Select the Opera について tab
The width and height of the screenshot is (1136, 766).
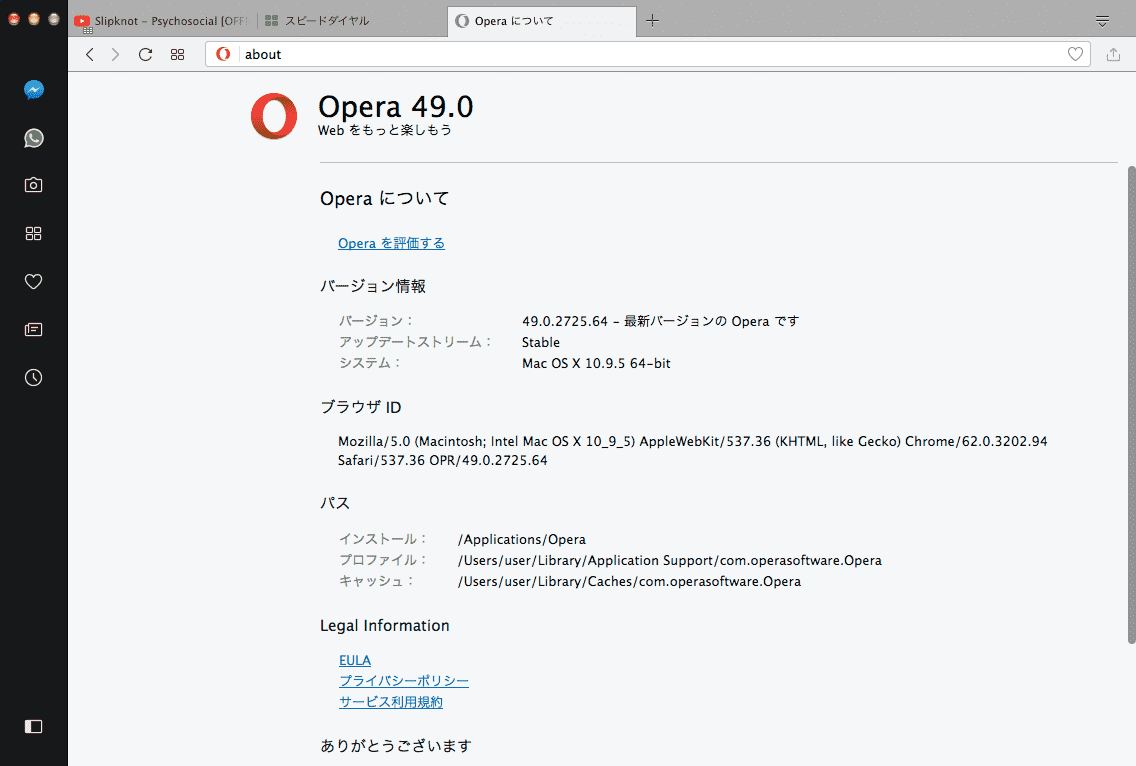[542, 21]
